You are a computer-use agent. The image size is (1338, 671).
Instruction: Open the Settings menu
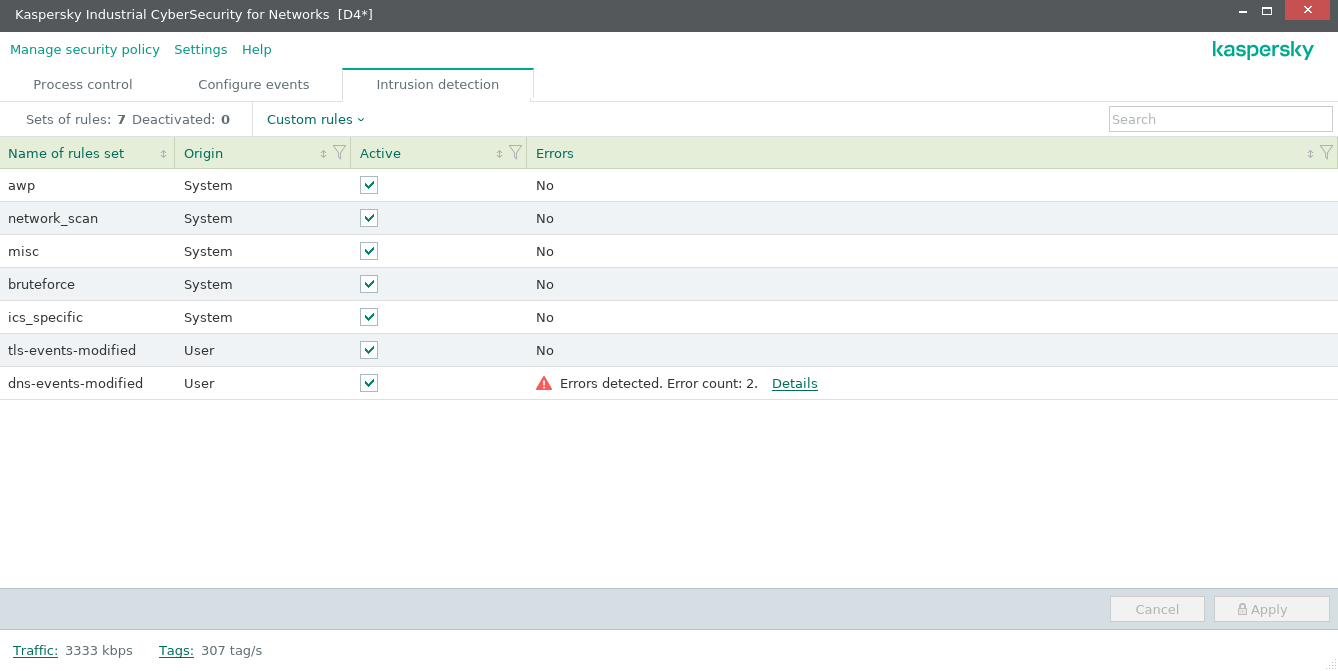coord(200,49)
